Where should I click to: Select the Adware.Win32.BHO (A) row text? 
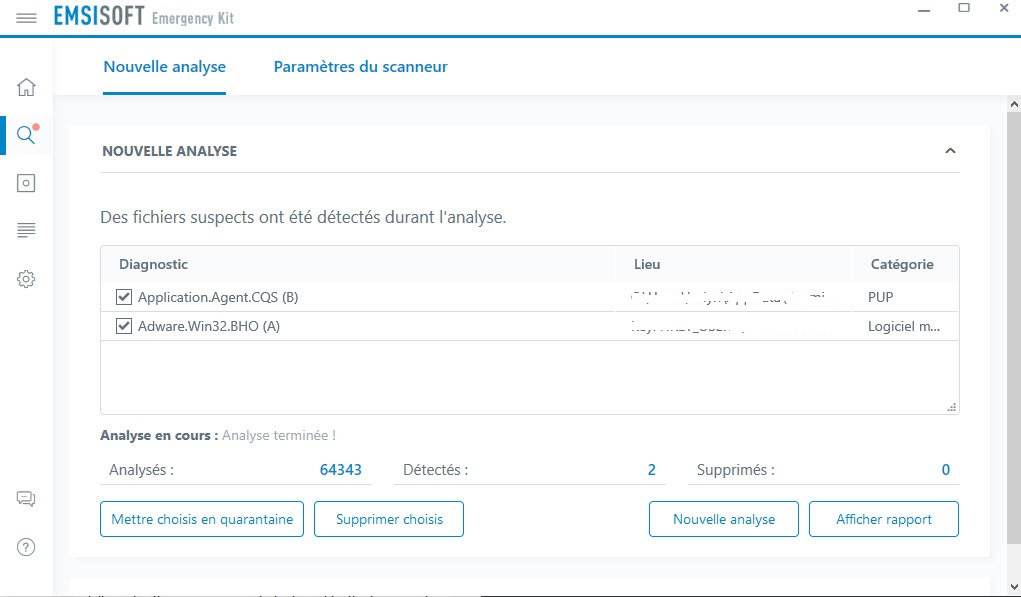tap(209, 326)
